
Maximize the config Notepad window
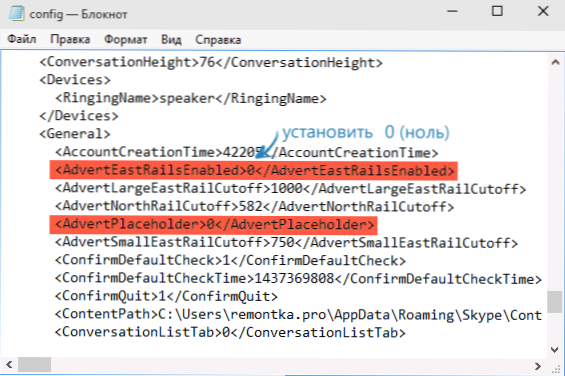click(497, 12)
